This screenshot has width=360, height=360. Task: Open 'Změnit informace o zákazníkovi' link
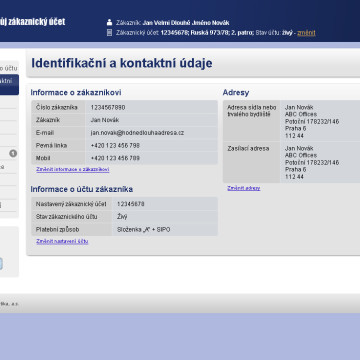click(x=73, y=169)
